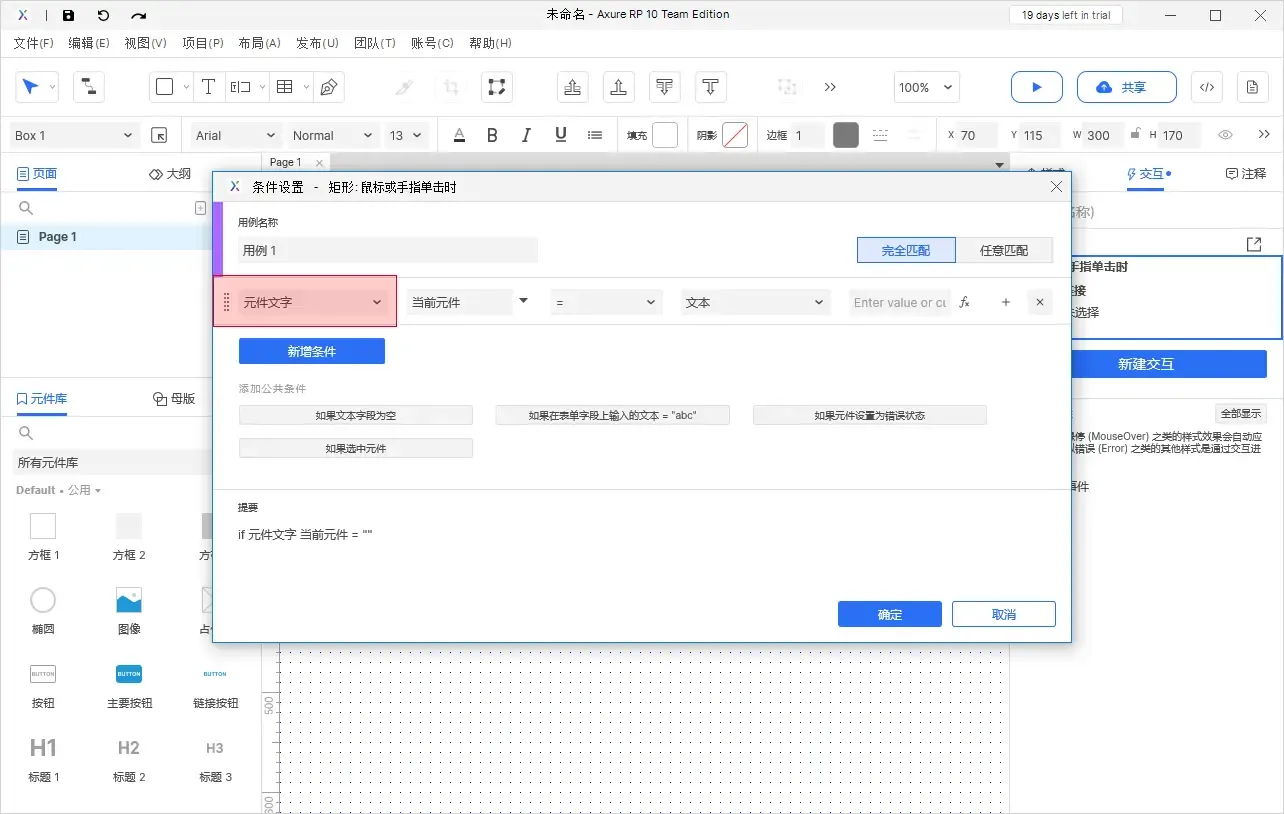Image resolution: width=1284 pixels, height=814 pixels.
Task: Select the 完全匹配 match option
Action: pos(905,250)
